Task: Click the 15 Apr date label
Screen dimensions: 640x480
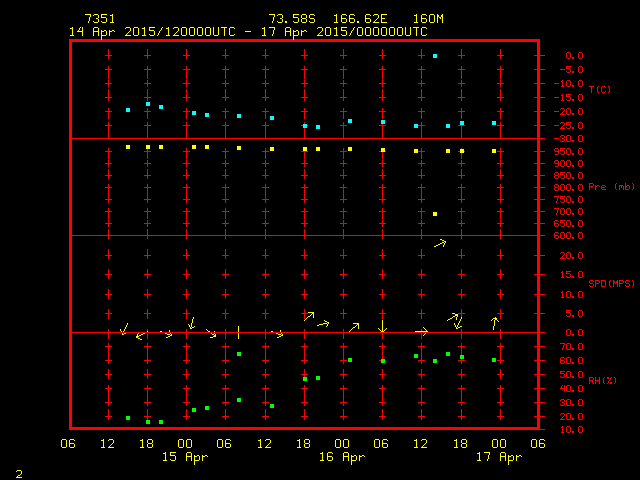Action: tap(185, 457)
